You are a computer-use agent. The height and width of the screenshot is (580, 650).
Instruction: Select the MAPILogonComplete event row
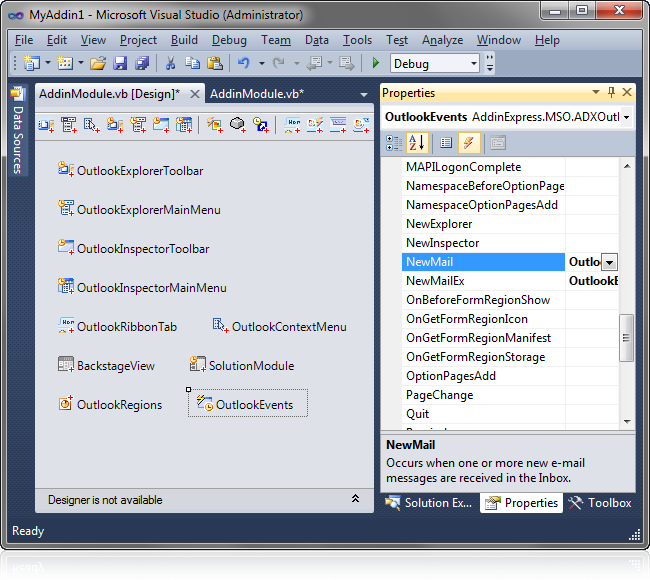pyautogui.click(x=510, y=167)
